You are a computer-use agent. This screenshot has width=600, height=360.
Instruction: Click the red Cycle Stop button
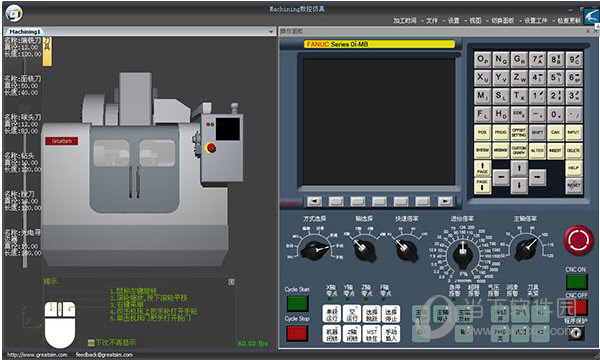tap(297, 334)
